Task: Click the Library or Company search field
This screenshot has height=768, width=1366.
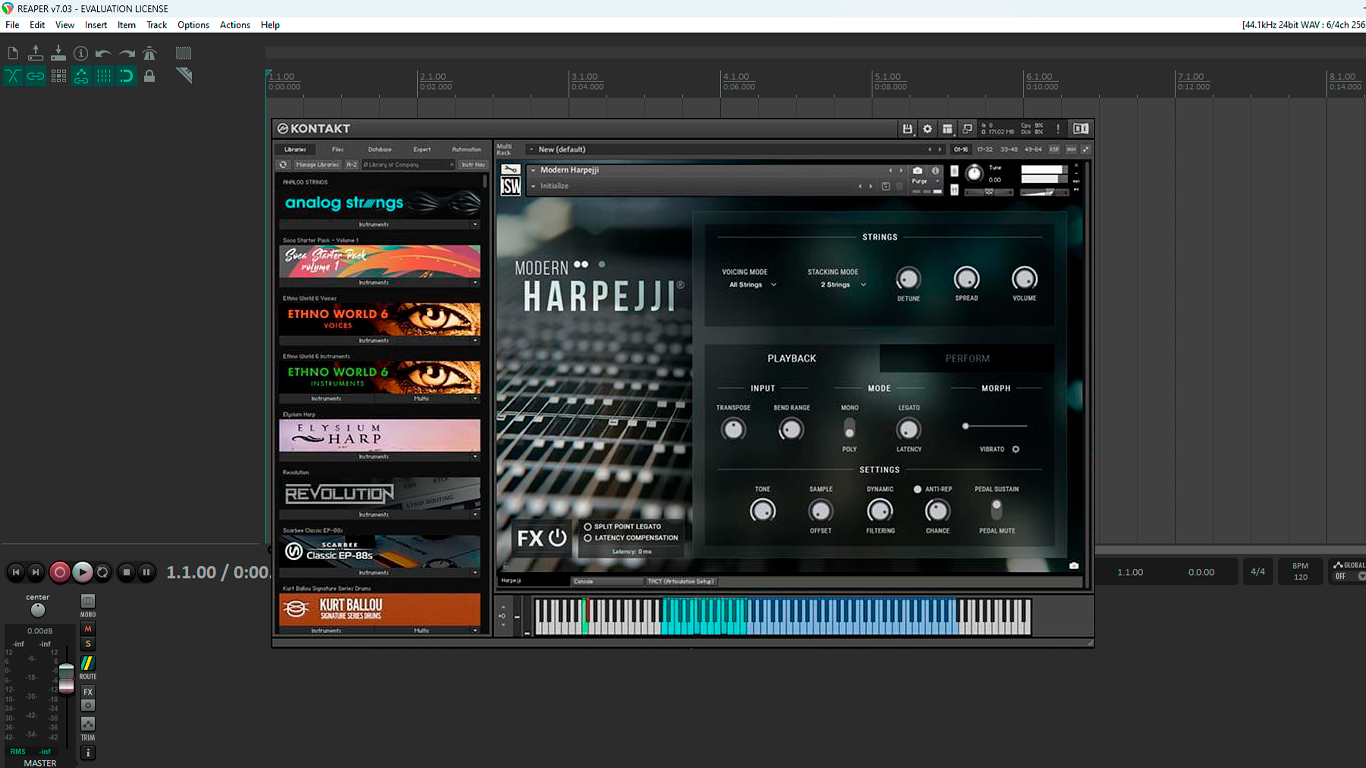Action: [x=408, y=165]
